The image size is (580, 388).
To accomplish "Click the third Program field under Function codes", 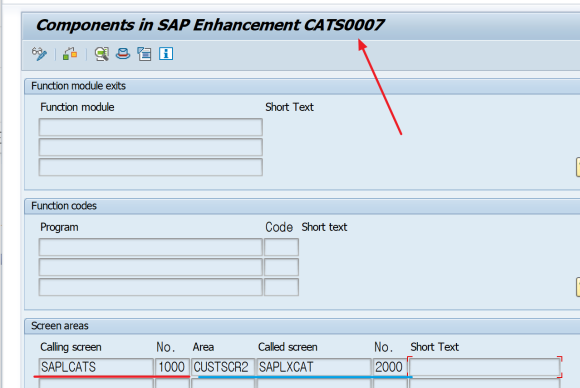I will click(151, 287).
